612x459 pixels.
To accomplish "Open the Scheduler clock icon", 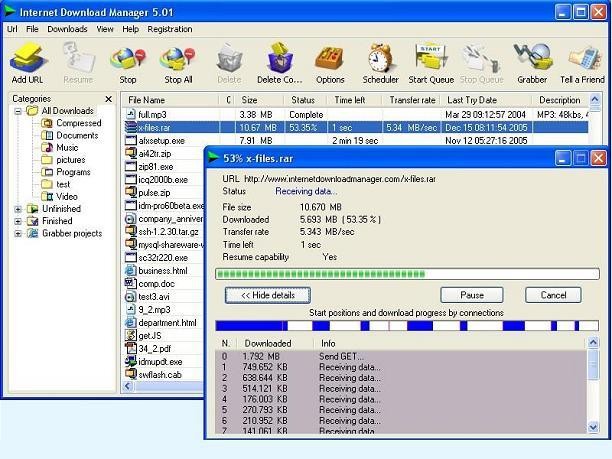I will click(380, 59).
